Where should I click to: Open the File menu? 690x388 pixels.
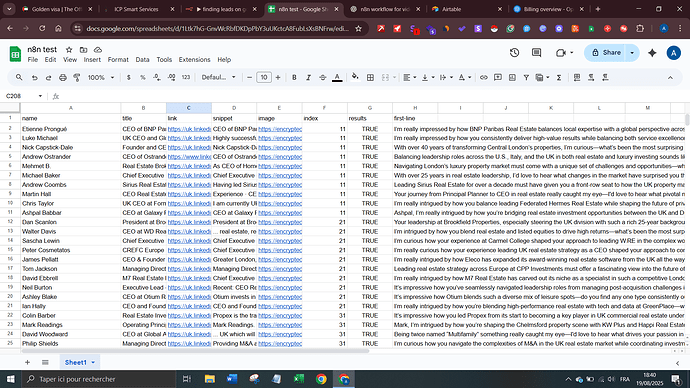click(33, 60)
